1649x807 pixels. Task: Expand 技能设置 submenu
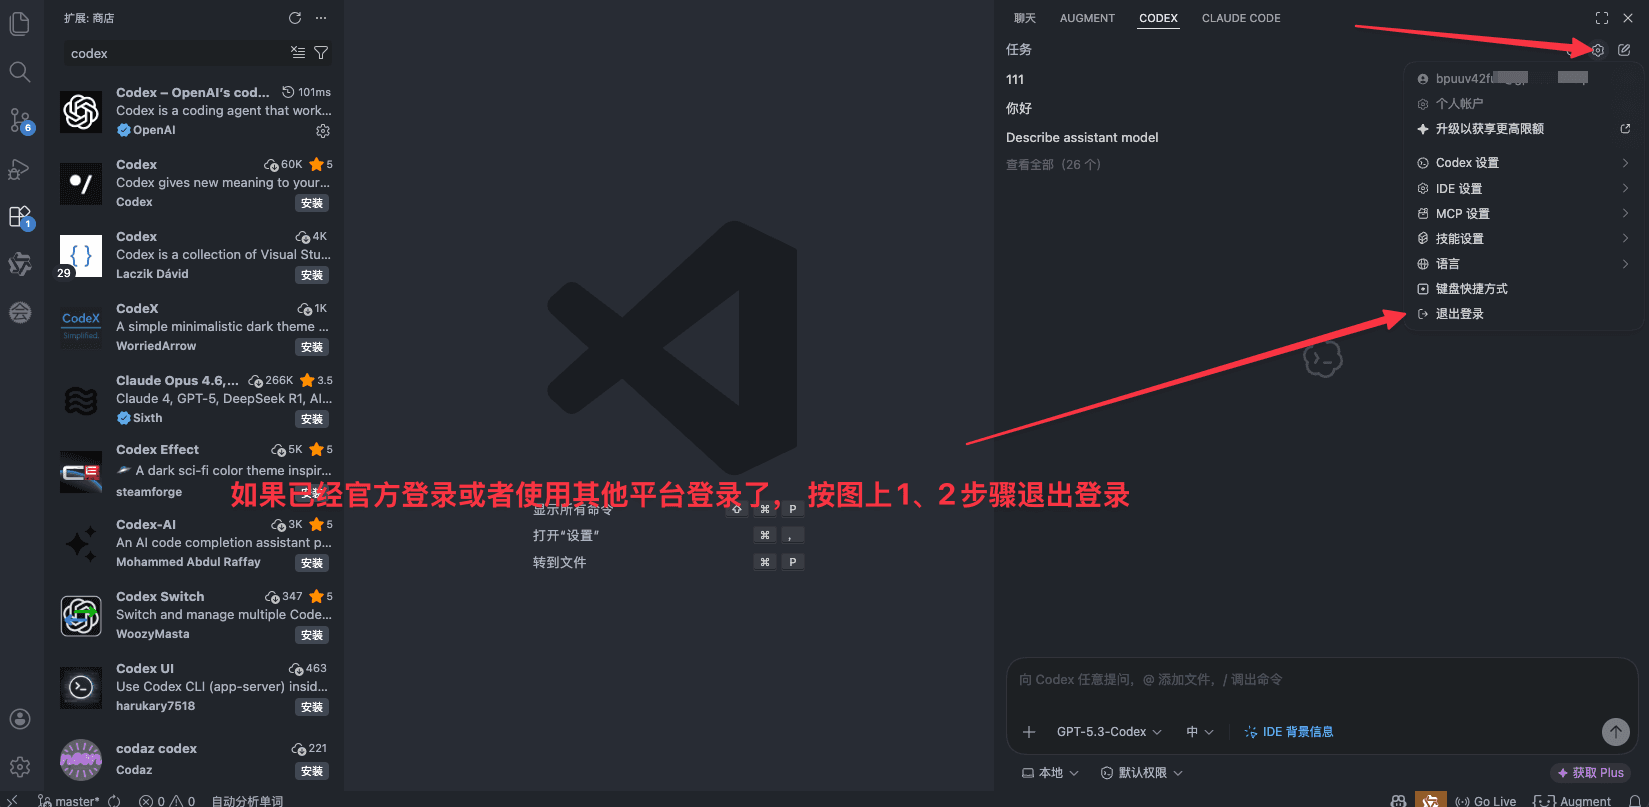click(x=1523, y=239)
